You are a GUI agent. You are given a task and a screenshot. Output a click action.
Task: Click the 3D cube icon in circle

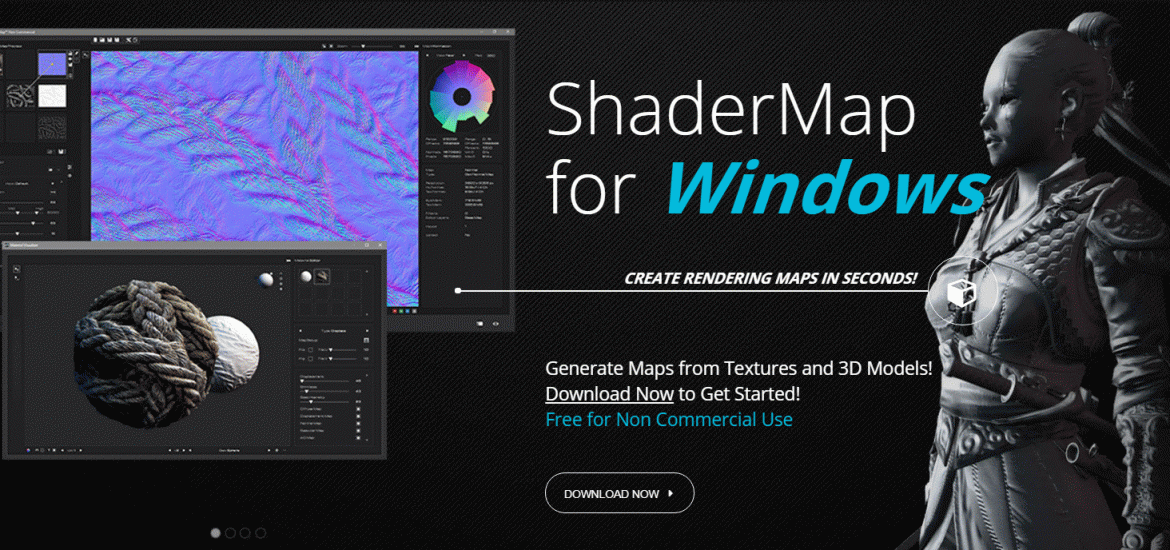(963, 292)
